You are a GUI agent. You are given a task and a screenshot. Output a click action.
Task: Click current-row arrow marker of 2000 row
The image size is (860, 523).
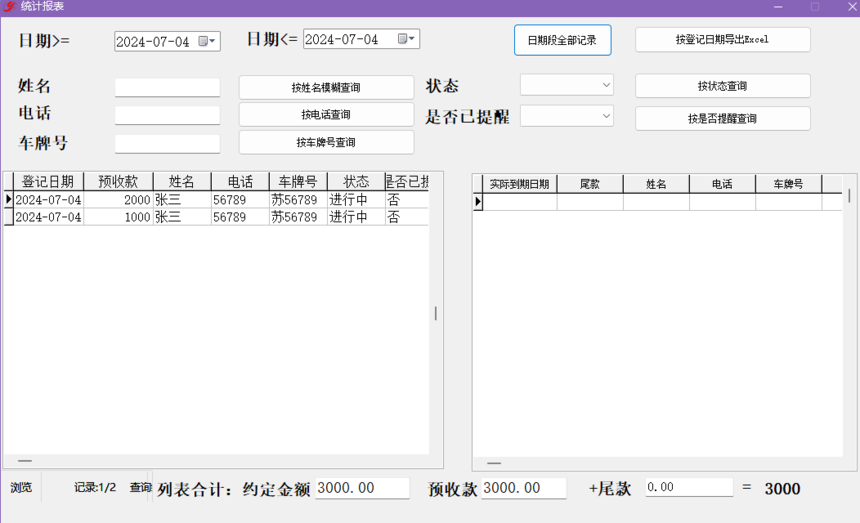8,200
